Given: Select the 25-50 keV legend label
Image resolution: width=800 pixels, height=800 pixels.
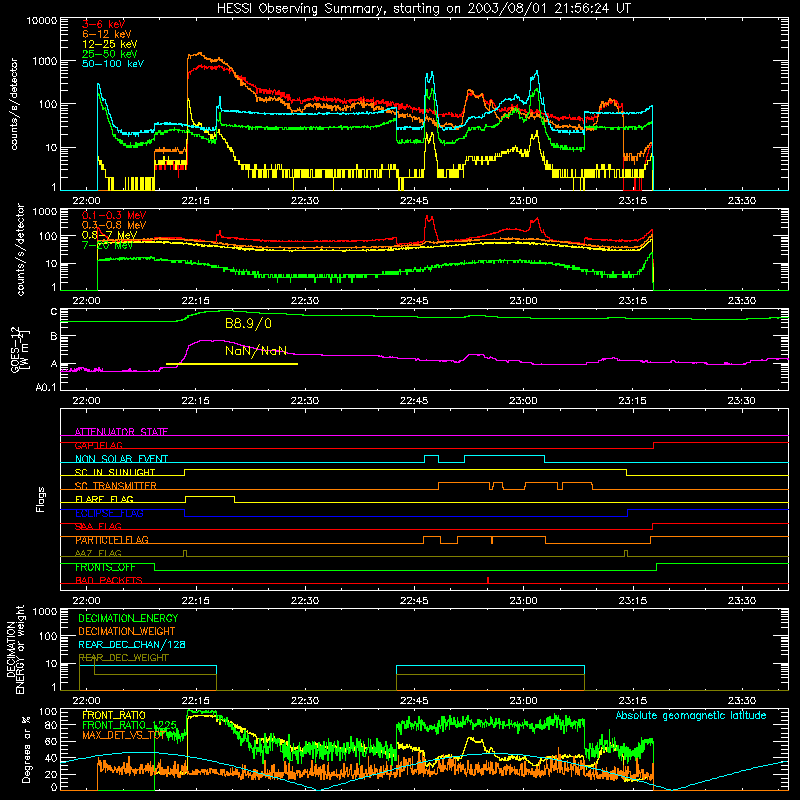Looking at the screenshot, I should pos(110,54).
